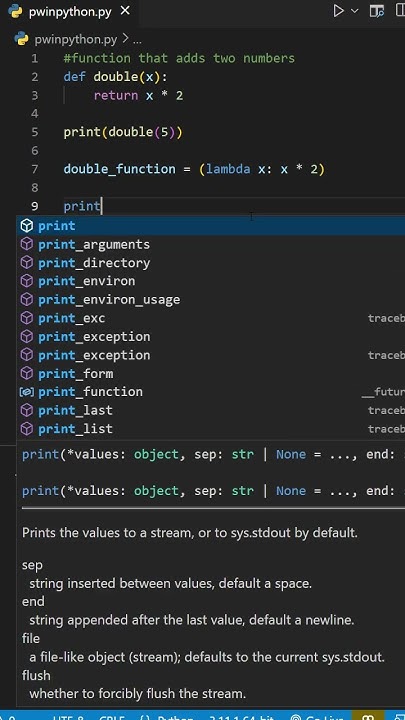Click the 'file' parameter heading in docs
The width and height of the screenshot is (405, 720).
[x=31, y=638]
